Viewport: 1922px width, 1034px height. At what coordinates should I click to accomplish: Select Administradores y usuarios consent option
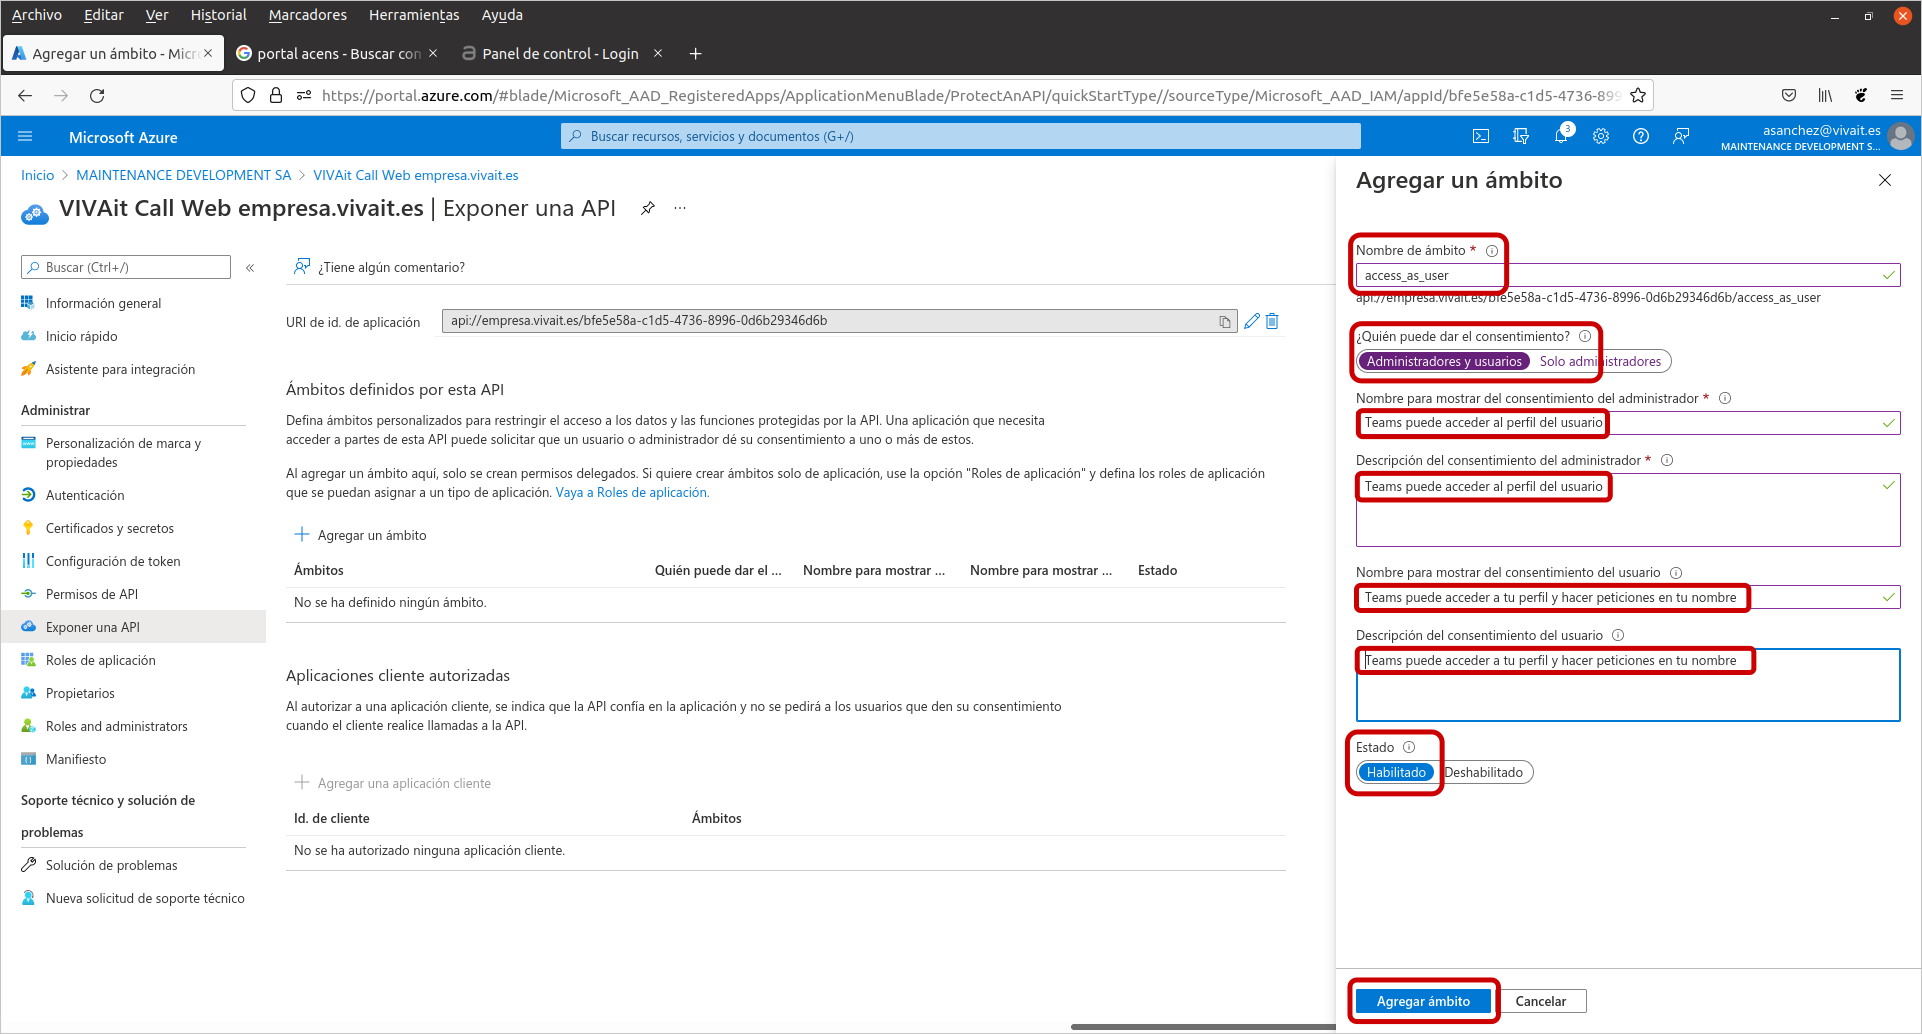[x=1444, y=362]
